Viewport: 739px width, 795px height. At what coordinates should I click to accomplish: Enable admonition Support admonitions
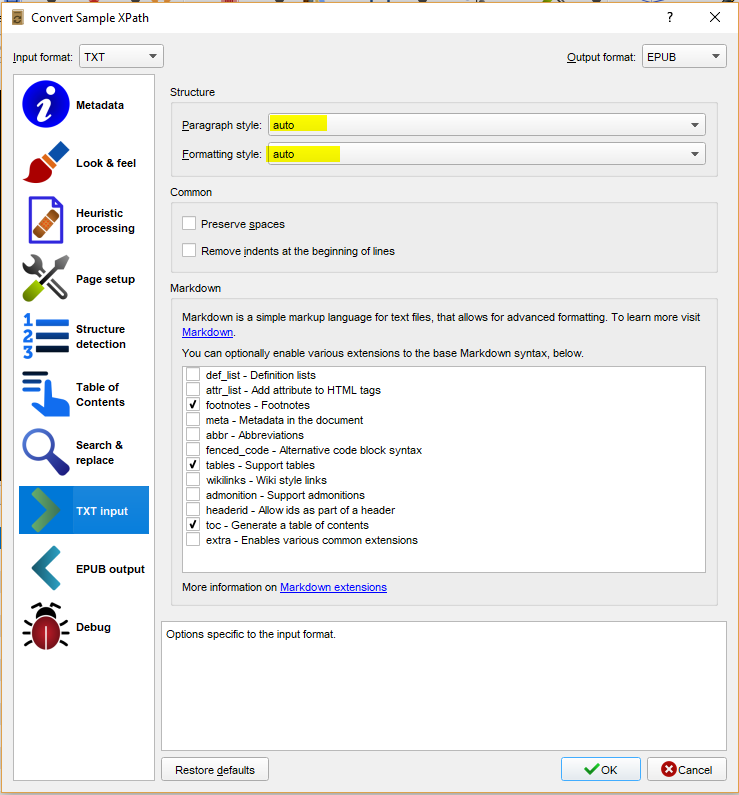[193, 494]
